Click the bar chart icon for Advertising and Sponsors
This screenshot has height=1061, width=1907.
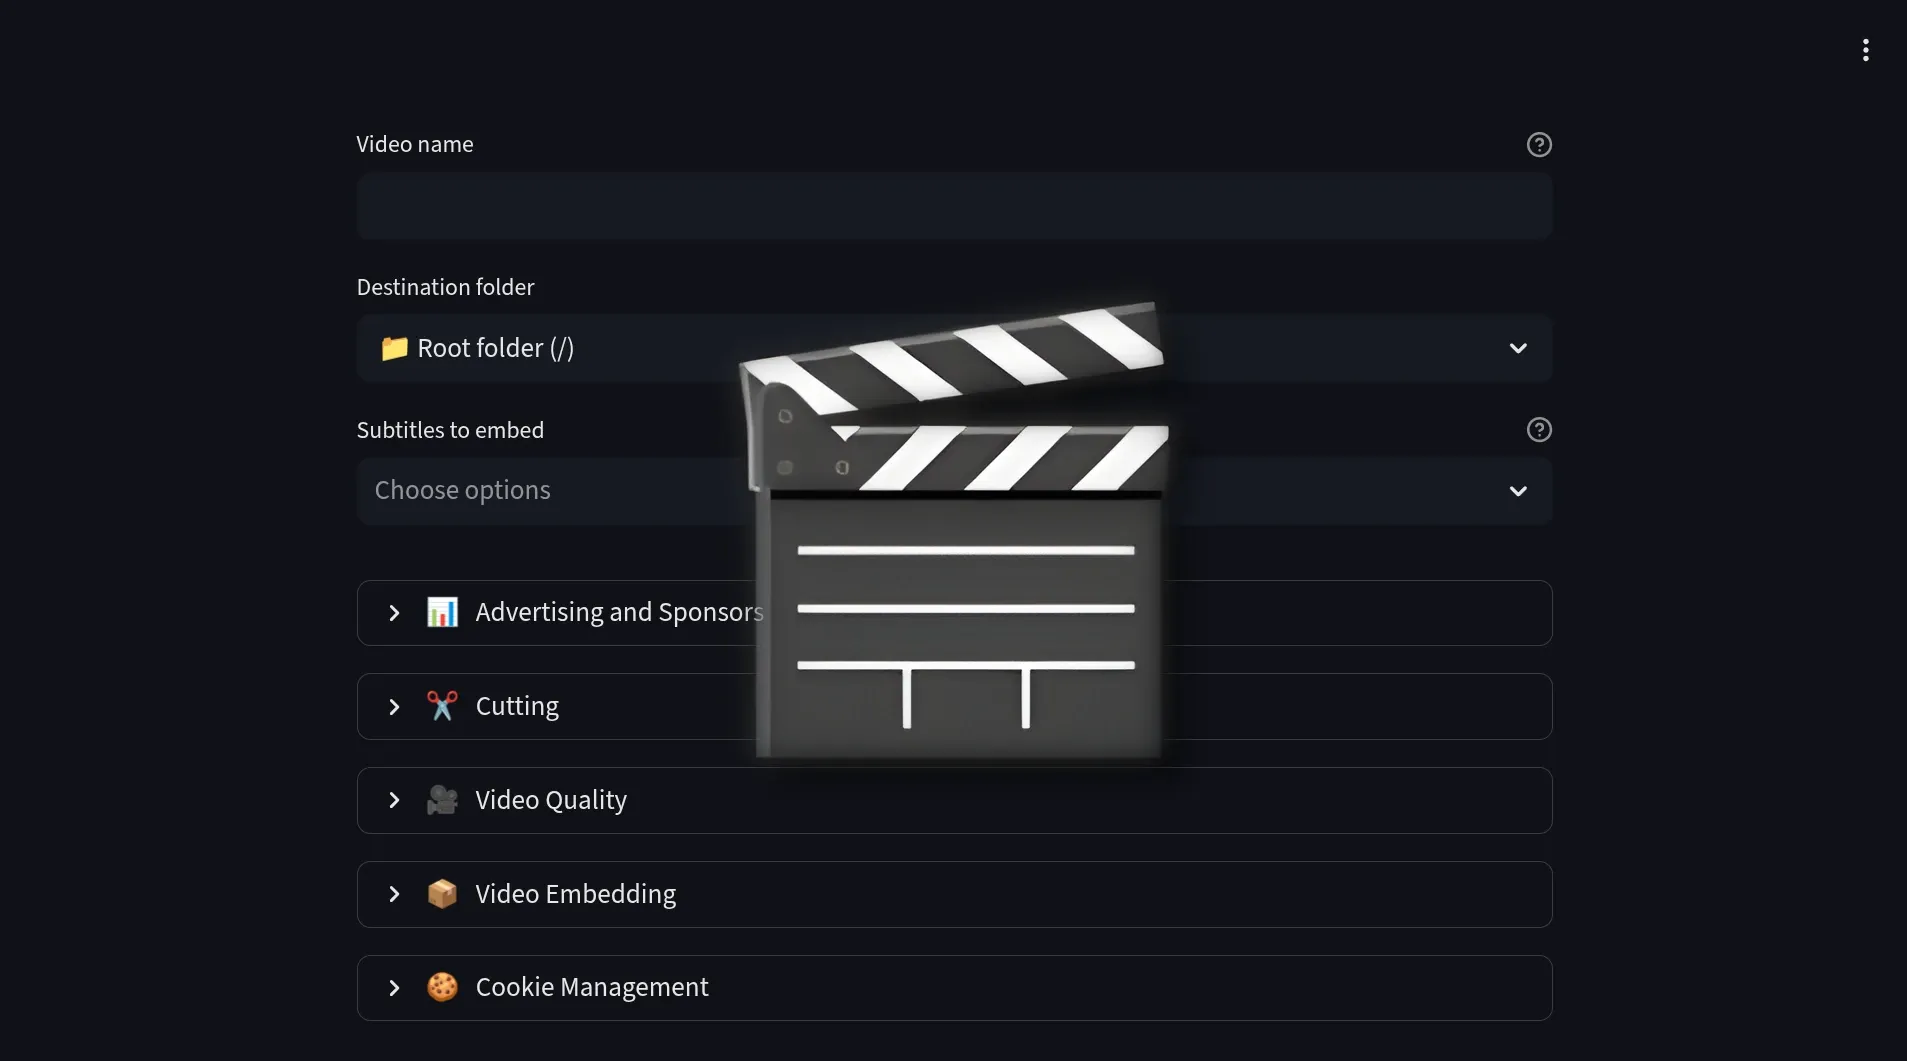(x=442, y=612)
